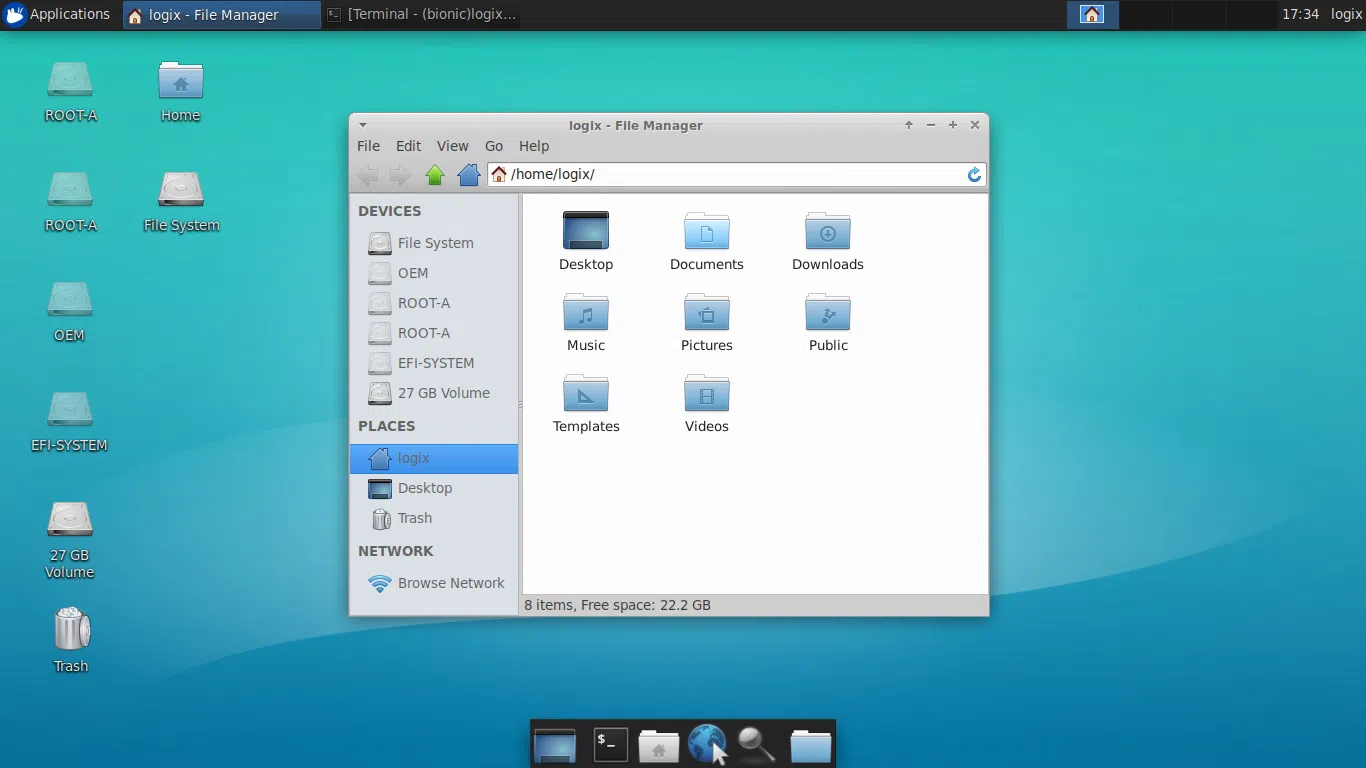Click the window menu triangle in the titlebar

click(363, 125)
